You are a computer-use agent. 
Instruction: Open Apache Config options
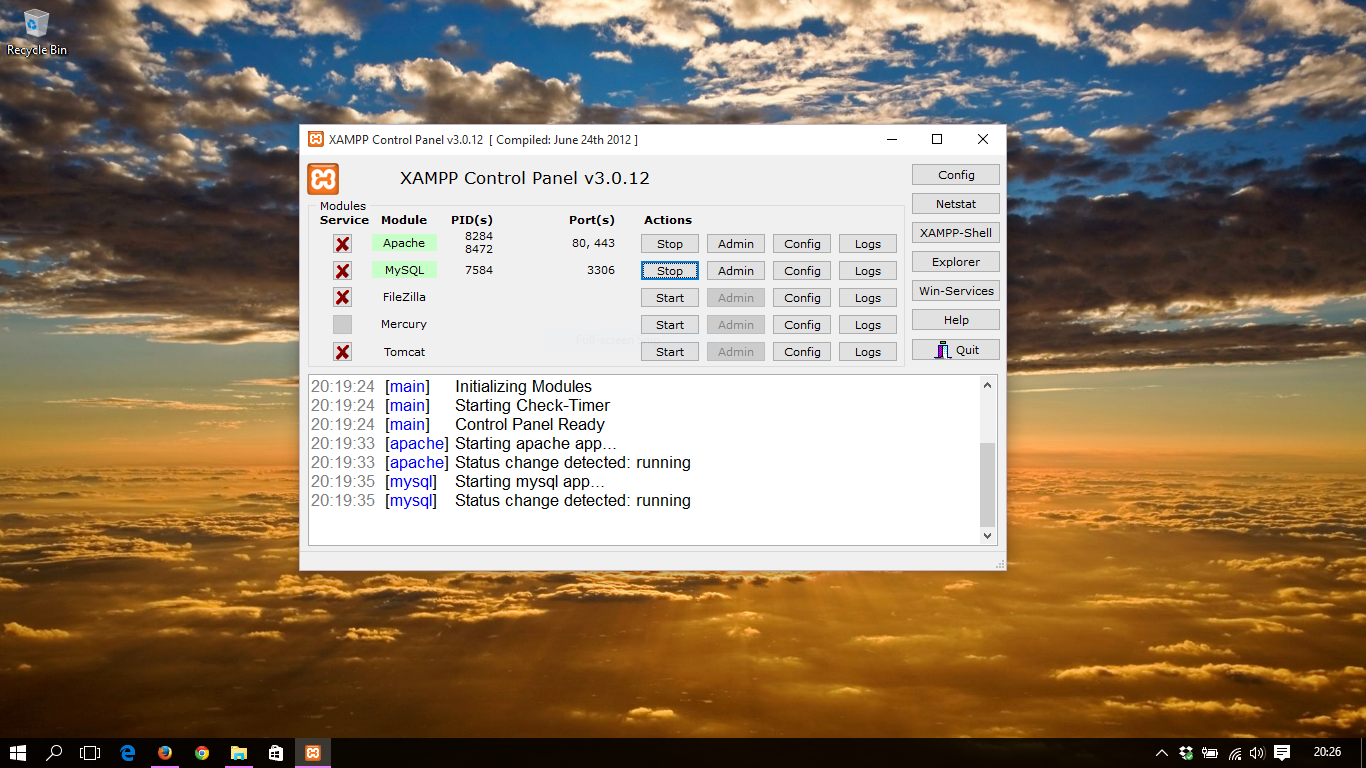point(802,244)
